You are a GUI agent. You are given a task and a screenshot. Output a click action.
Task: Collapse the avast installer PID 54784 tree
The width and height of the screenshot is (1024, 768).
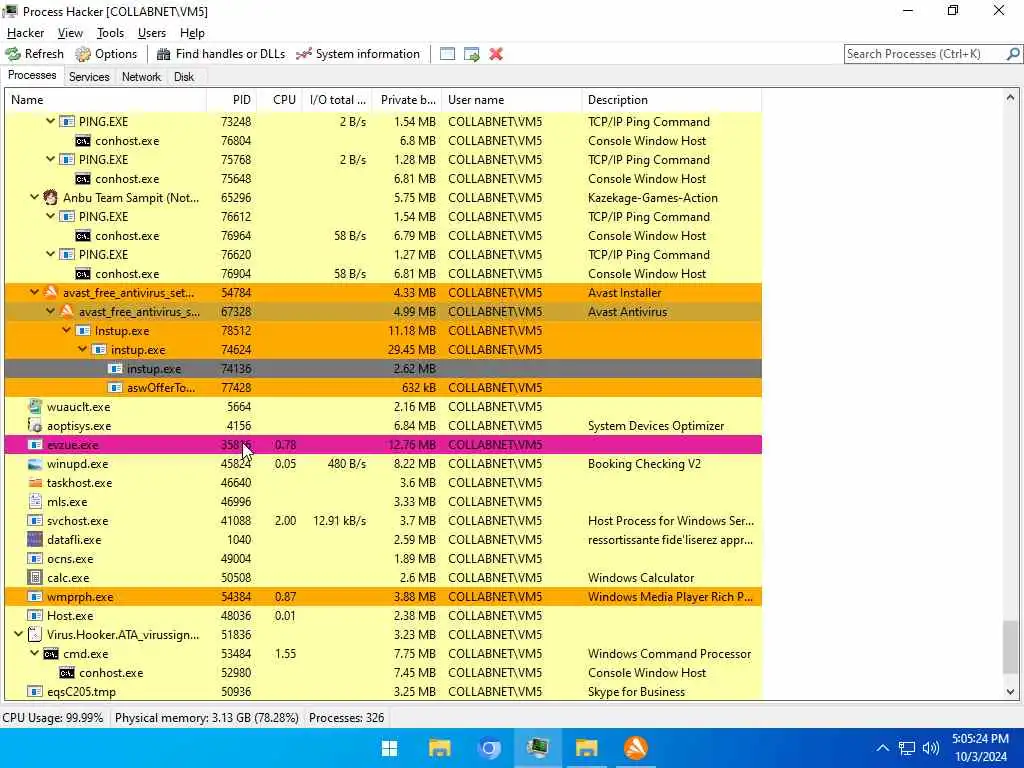point(35,292)
